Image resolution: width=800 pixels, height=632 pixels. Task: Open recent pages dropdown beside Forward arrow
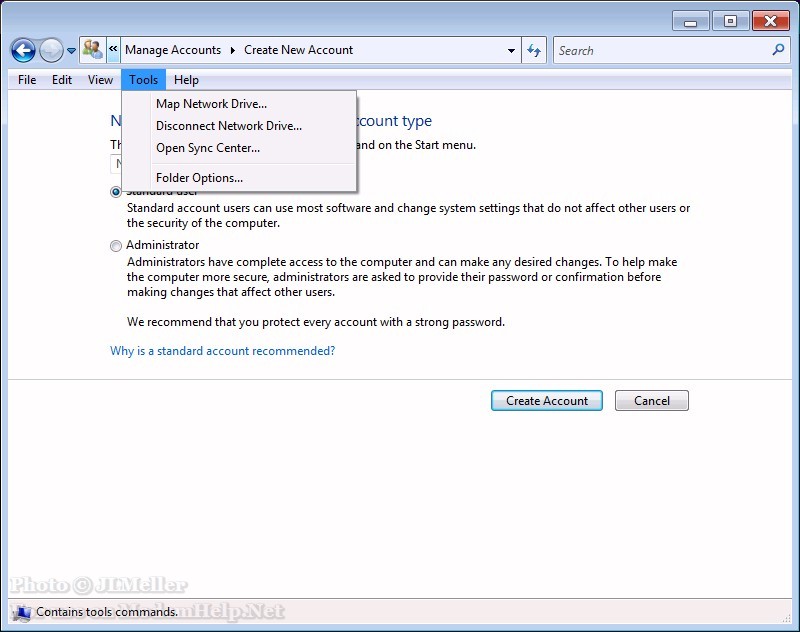[71, 51]
